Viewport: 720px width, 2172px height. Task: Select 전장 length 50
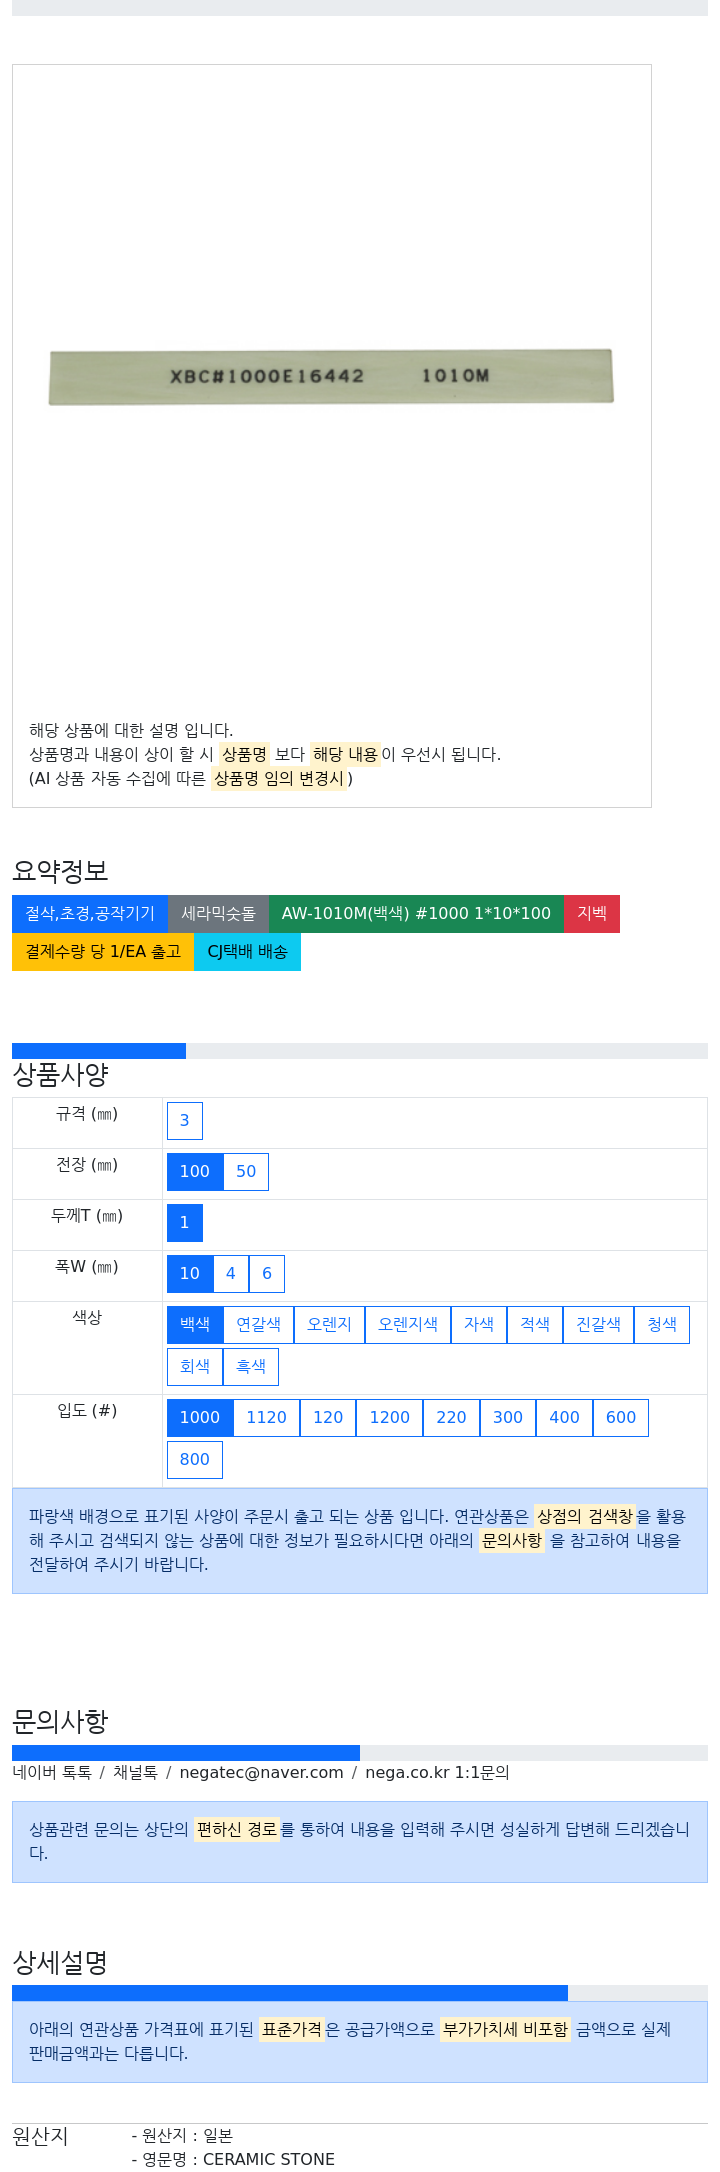[x=246, y=1172]
